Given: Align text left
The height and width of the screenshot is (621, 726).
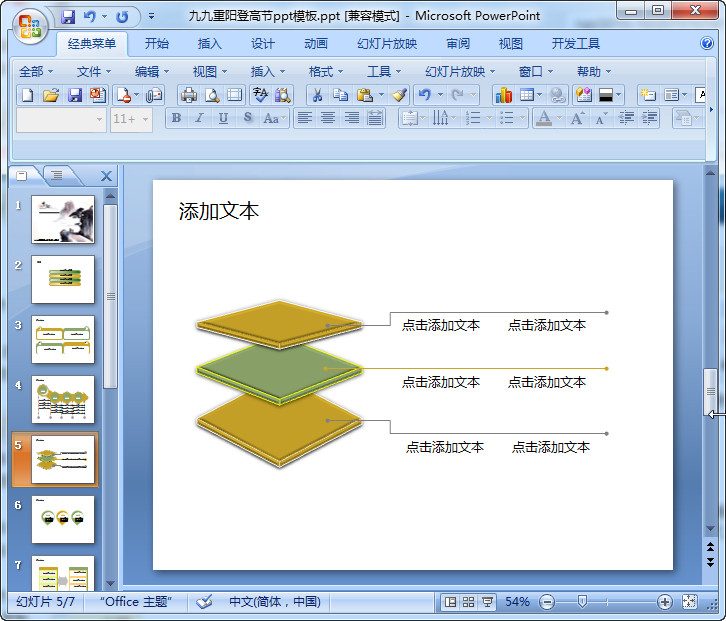Looking at the screenshot, I should pos(304,118).
